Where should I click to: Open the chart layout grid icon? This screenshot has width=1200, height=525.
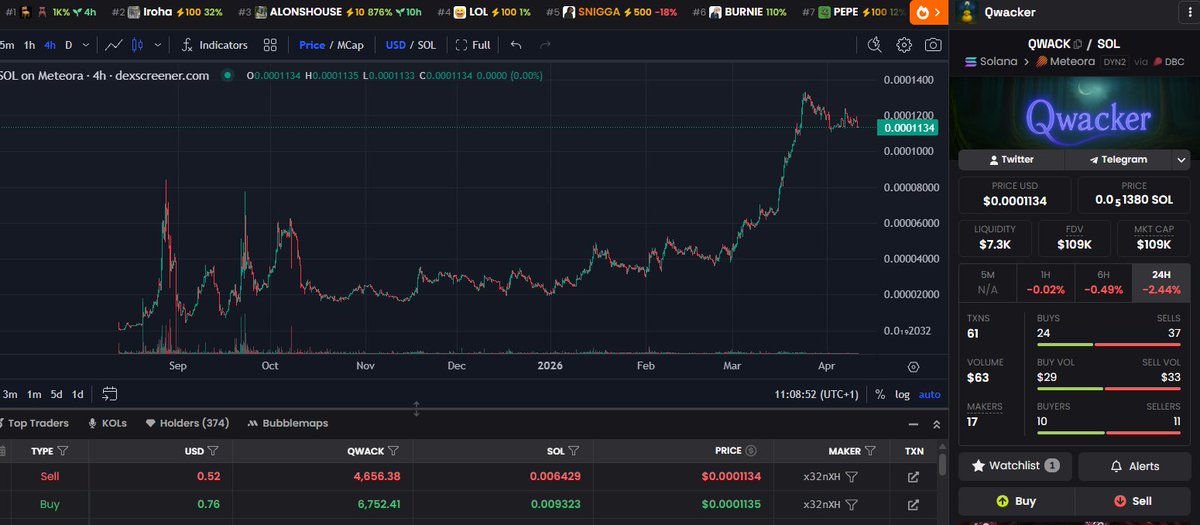(x=270, y=45)
